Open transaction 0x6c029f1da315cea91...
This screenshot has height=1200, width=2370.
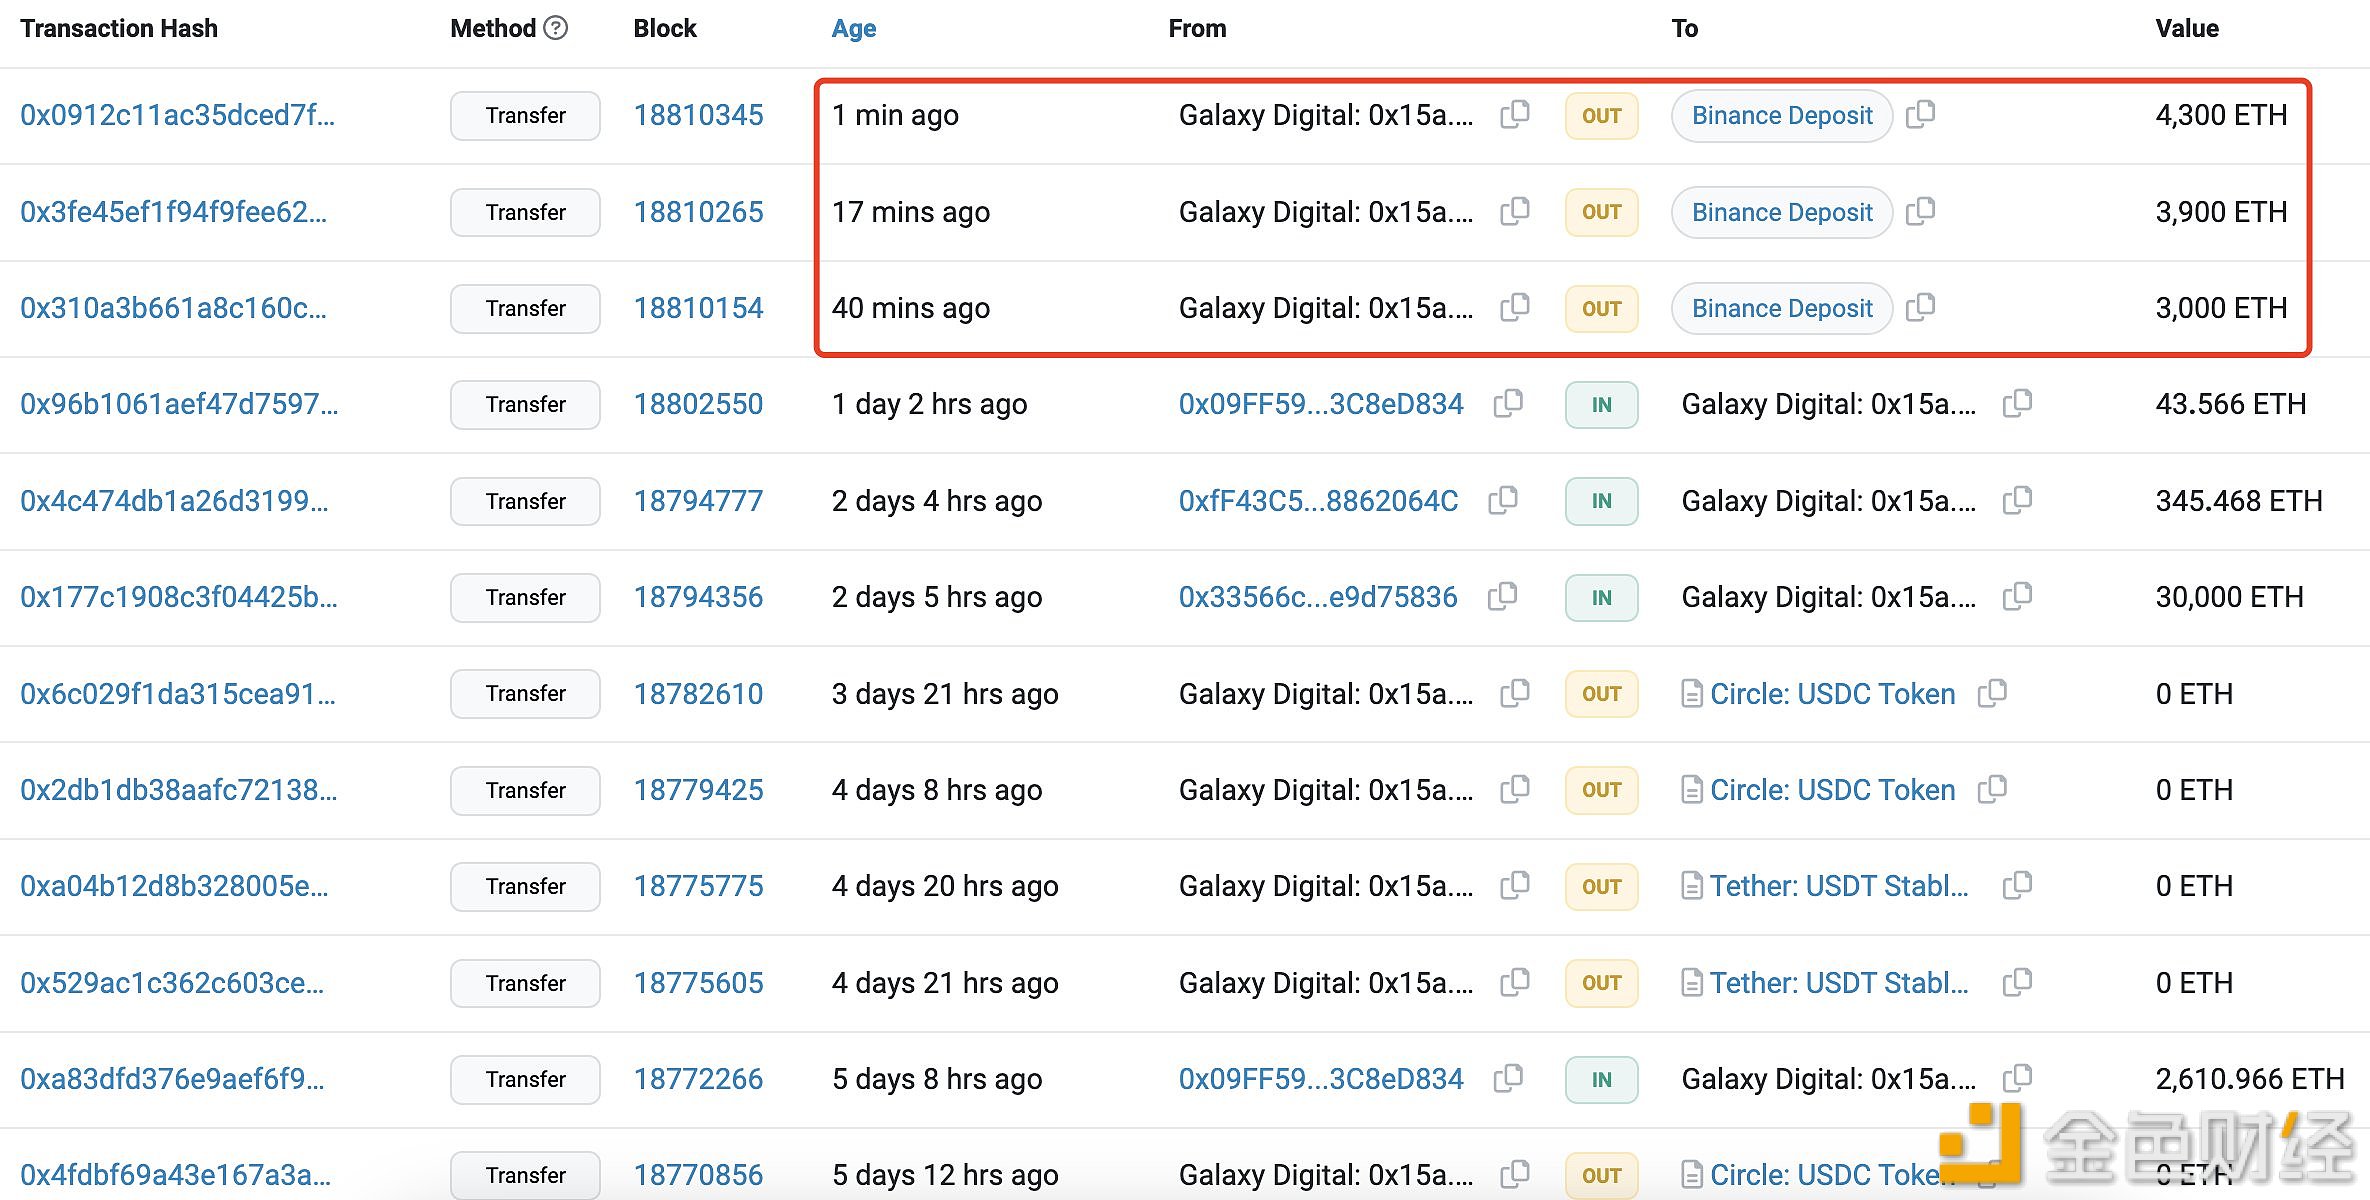click(x=178, y=694)
